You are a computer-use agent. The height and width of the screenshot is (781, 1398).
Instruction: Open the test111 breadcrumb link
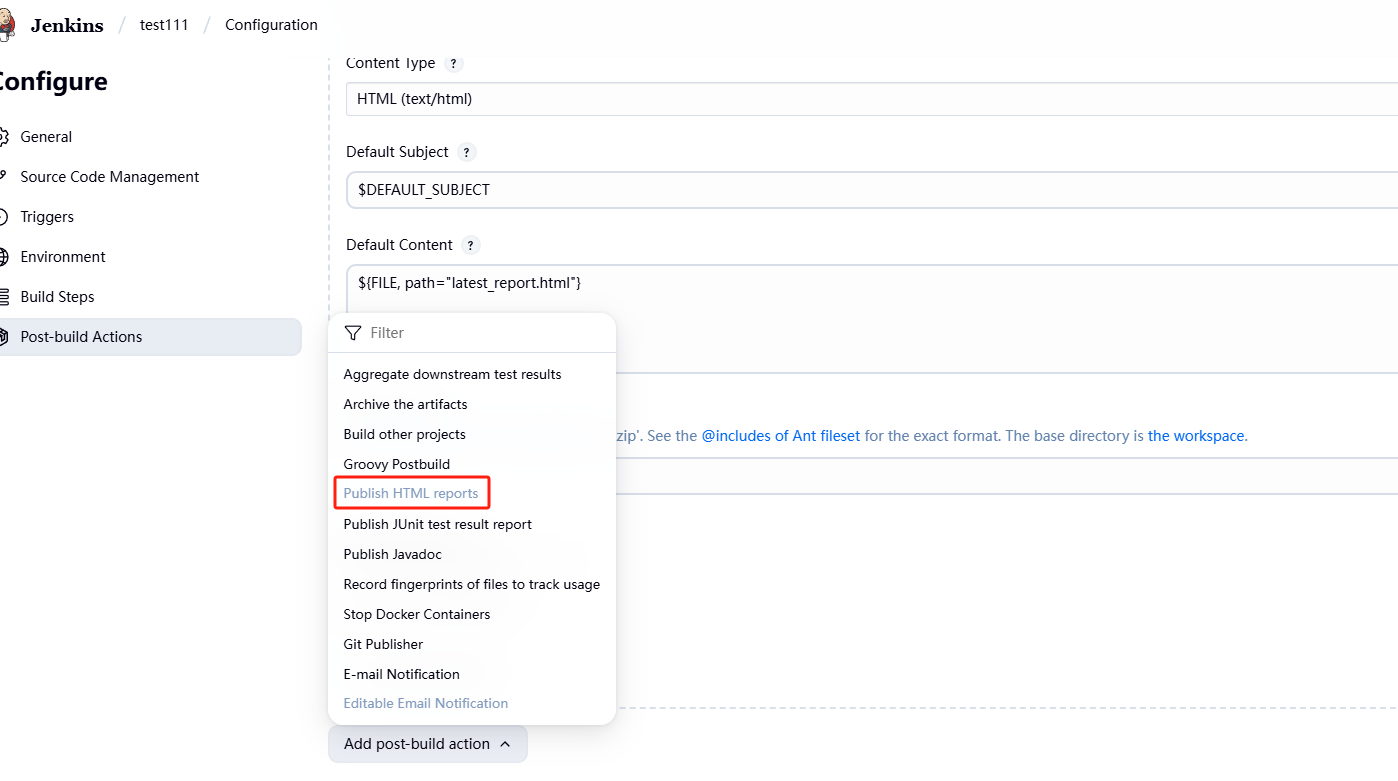click(164, 25)
